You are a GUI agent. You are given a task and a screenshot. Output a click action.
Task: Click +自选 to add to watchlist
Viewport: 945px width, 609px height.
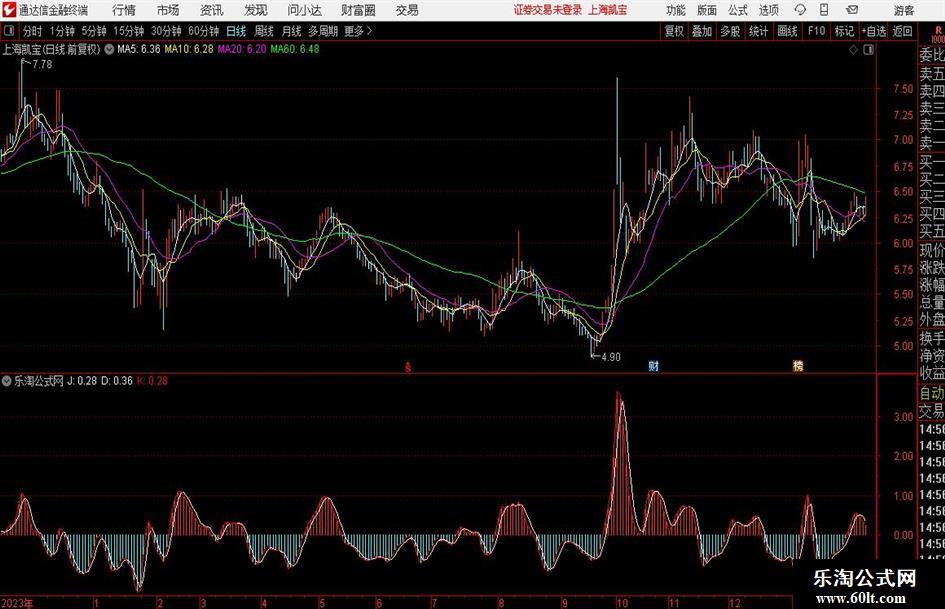pos(873,31)
